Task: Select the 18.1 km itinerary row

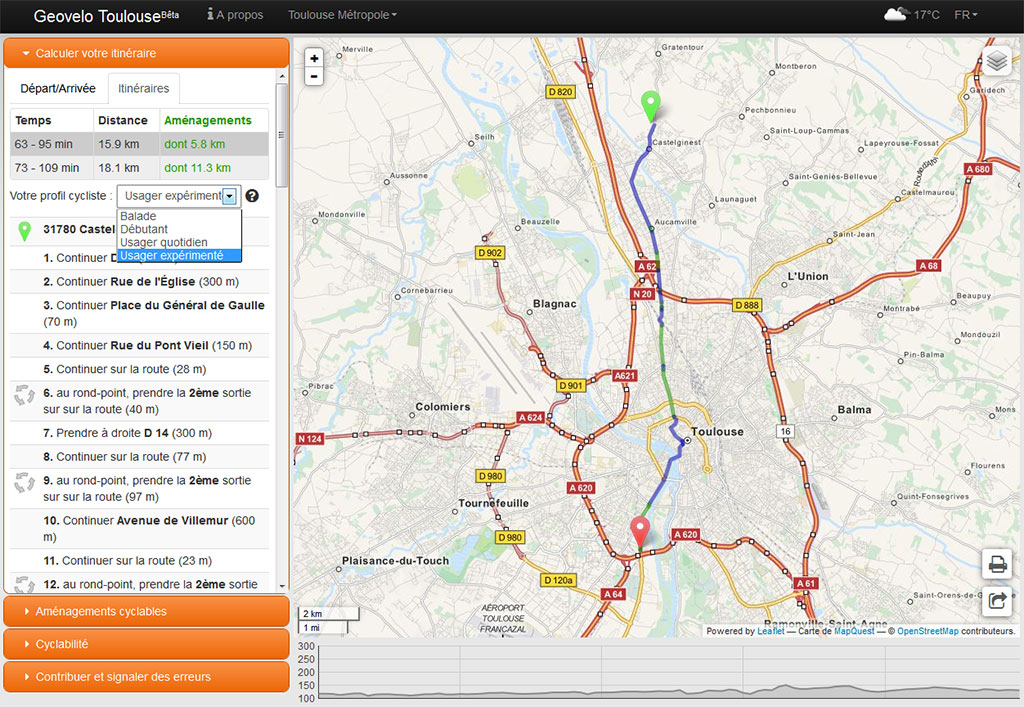Action: [x=139, y=168]
